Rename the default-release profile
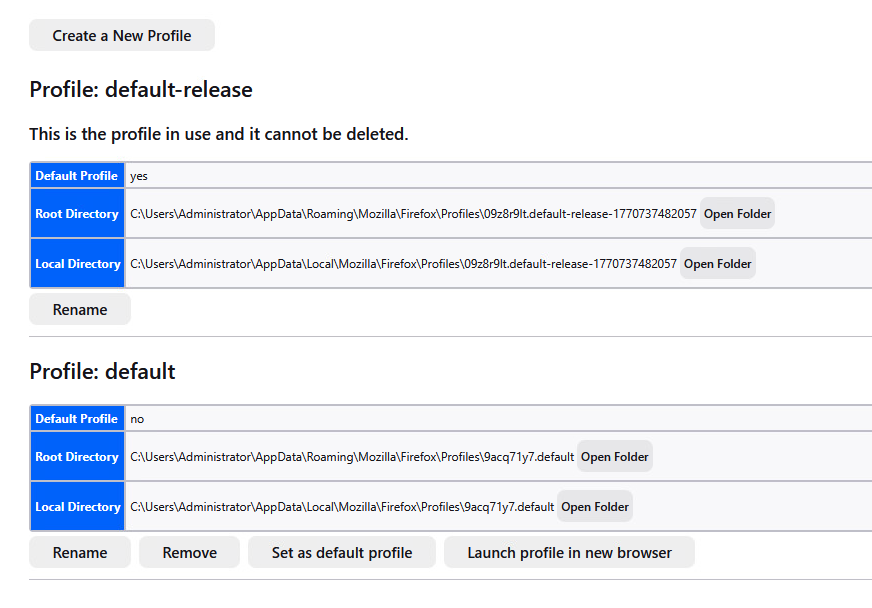872x608 pixels. tap(80, 310)
